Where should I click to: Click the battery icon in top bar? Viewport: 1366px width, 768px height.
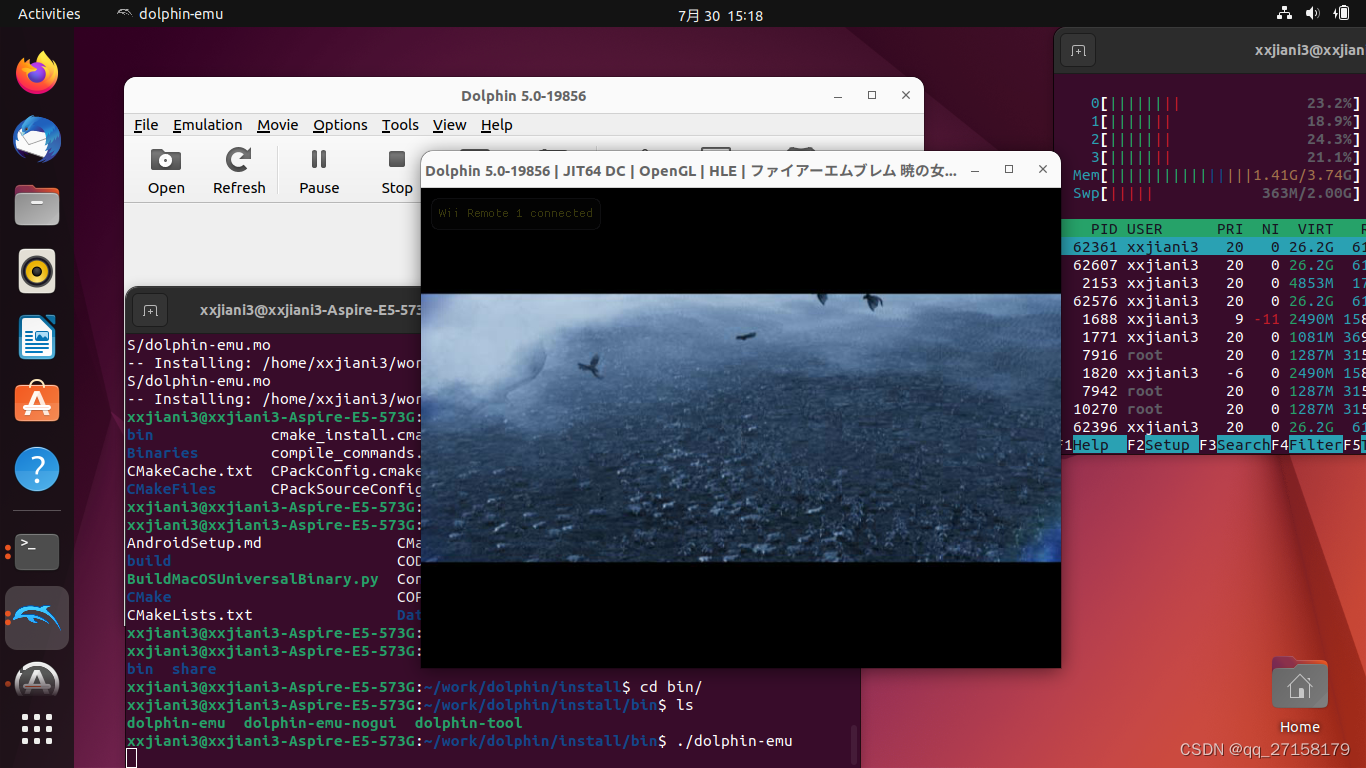coord(1341,14)
